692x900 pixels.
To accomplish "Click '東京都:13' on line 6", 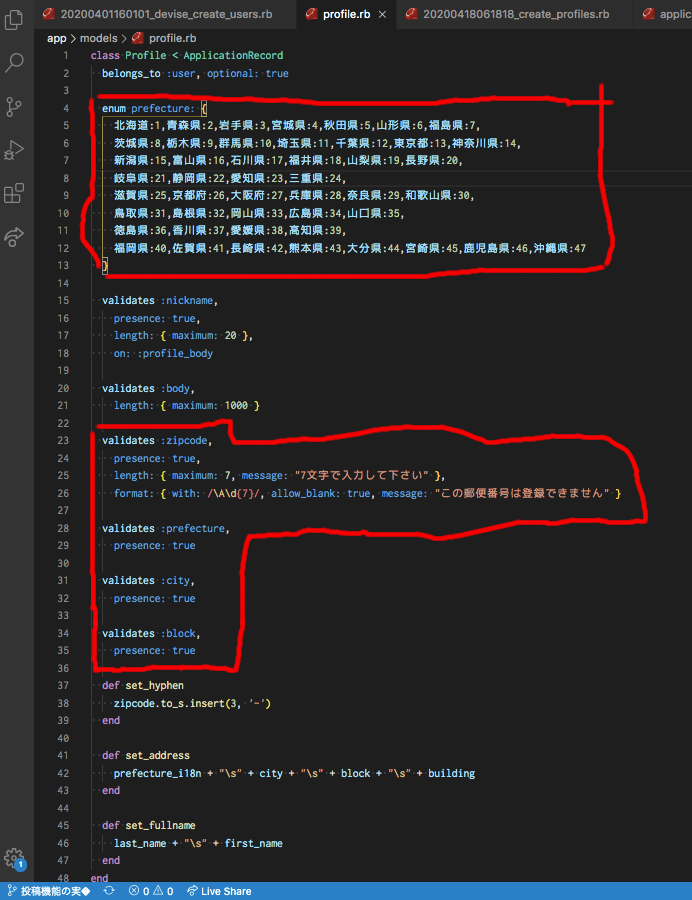I will (420, 143).
